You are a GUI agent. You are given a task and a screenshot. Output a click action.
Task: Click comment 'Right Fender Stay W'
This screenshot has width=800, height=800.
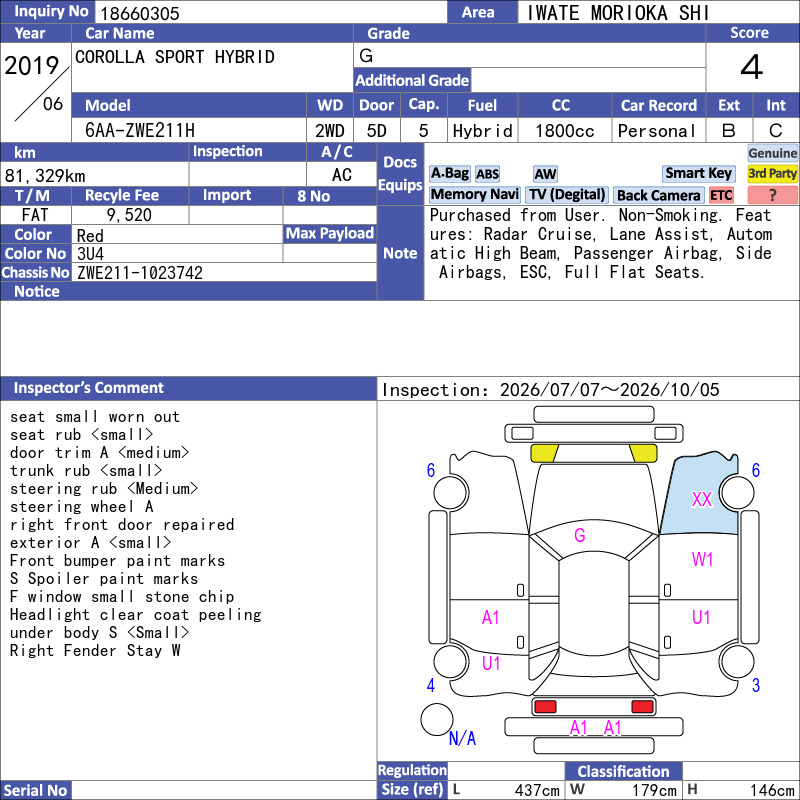point(95,651)
